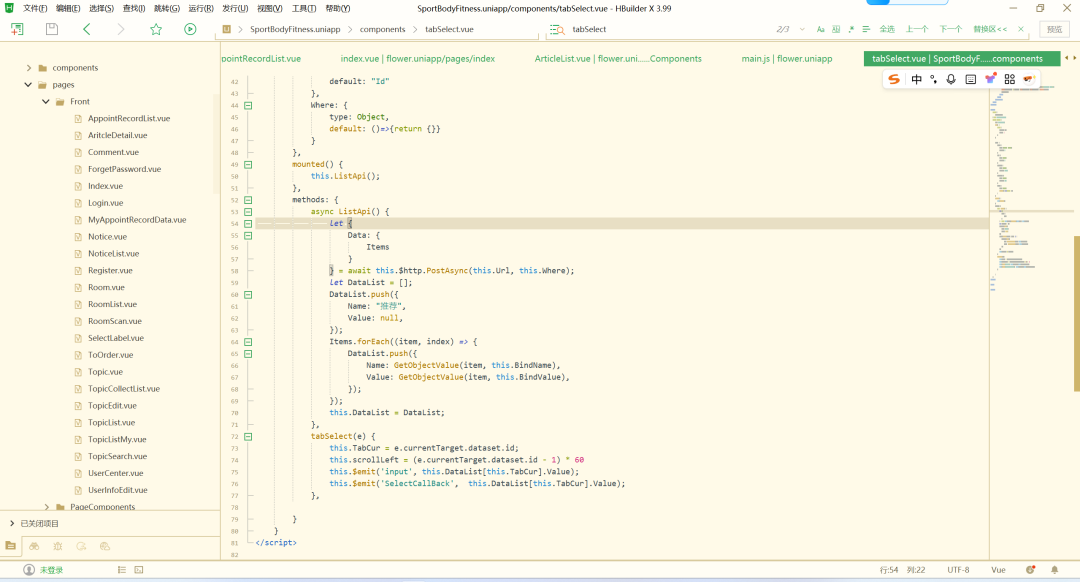Open TopicEdit.vue in the file tree
Image resolution: width=1080 pixels, height=582 pixels.
click(x=112, y=406)
